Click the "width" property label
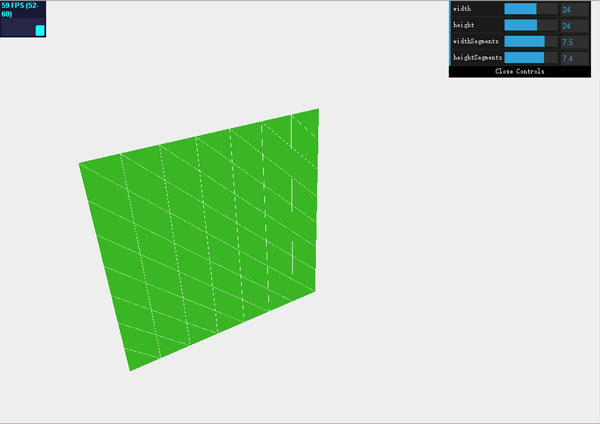This screenshot has height=424, width=600. 463,9
